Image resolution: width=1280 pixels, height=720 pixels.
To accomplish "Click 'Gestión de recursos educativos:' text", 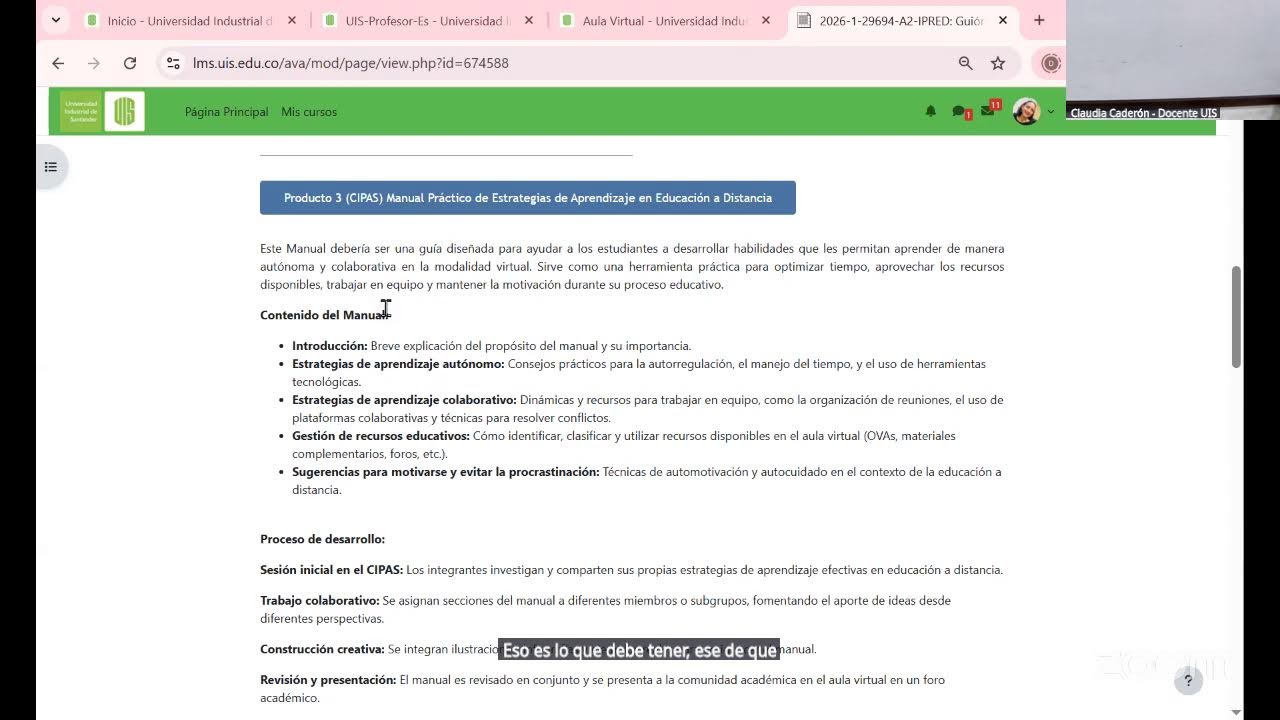I will tap(381, 436).
